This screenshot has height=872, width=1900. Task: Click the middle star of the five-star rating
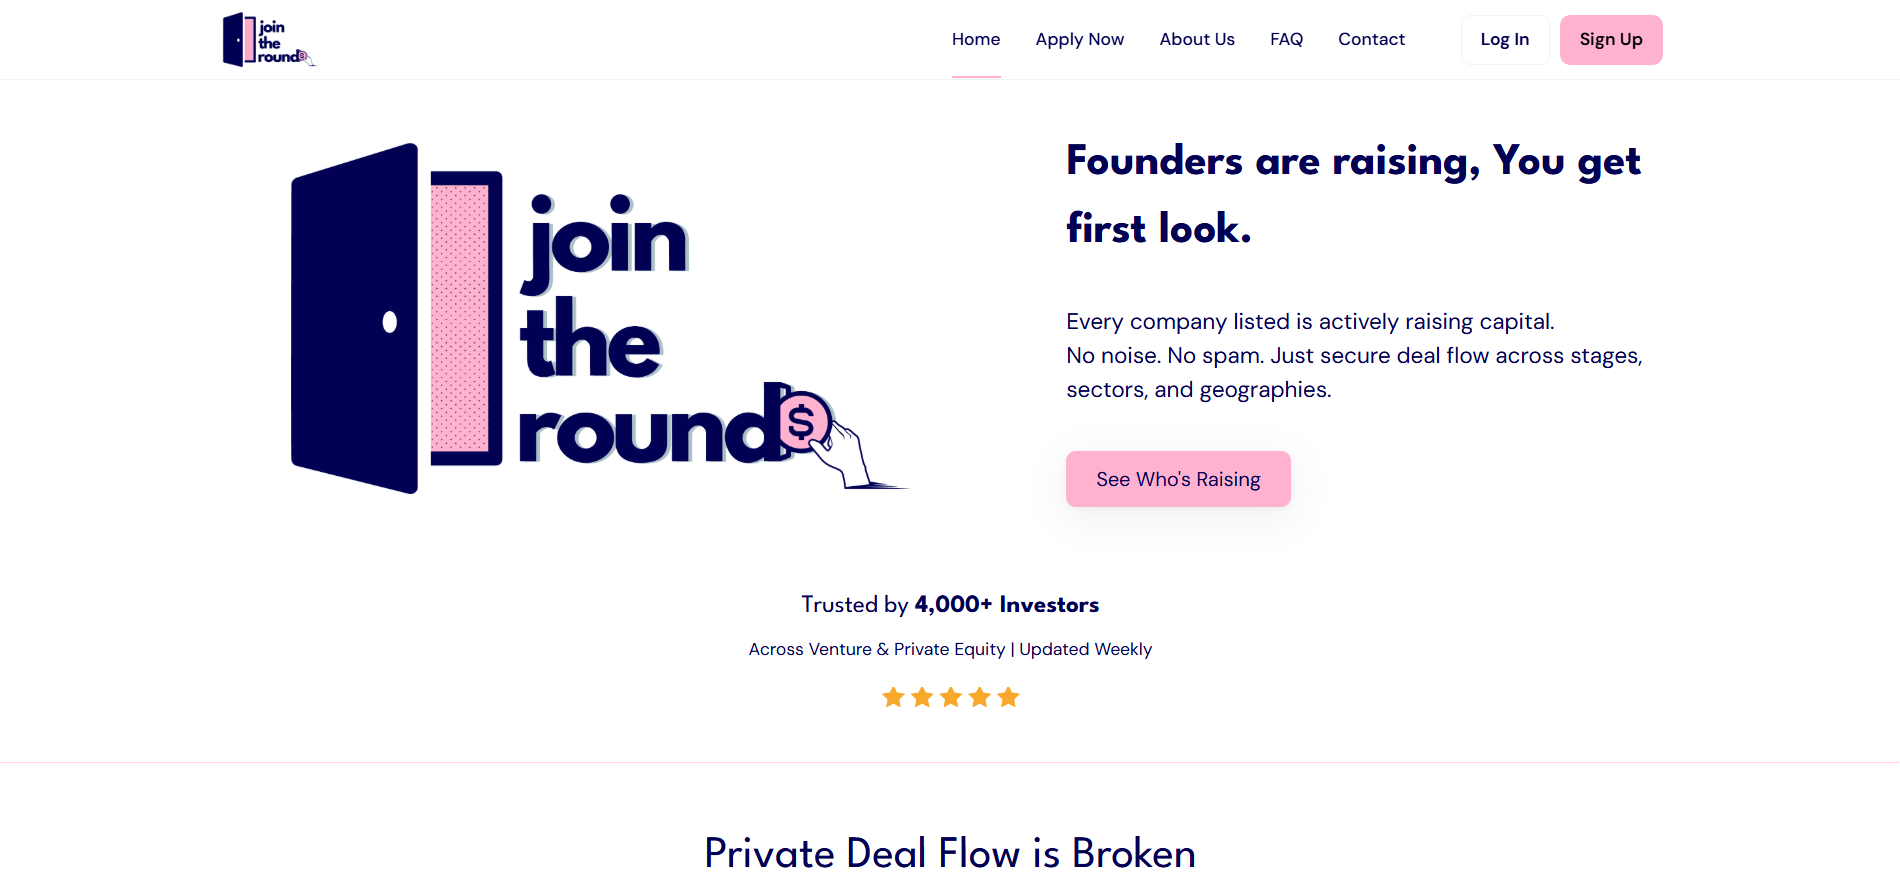(x=950, y=697)
